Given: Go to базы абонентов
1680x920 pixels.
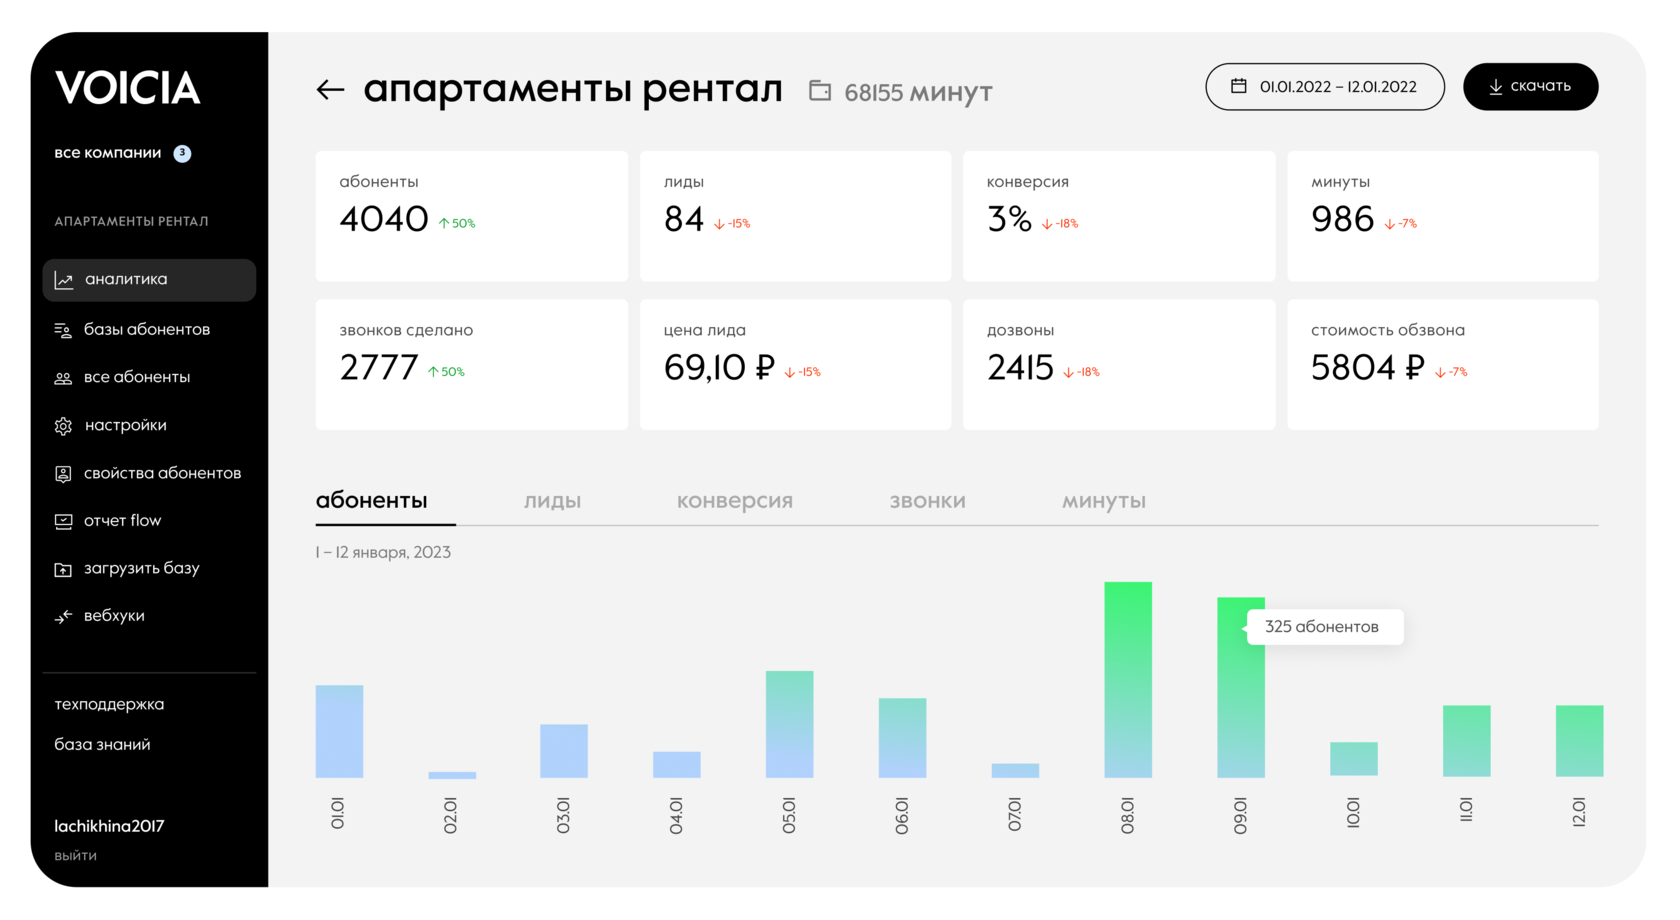Looking at the screenshot, I should (x=147, y=329).
